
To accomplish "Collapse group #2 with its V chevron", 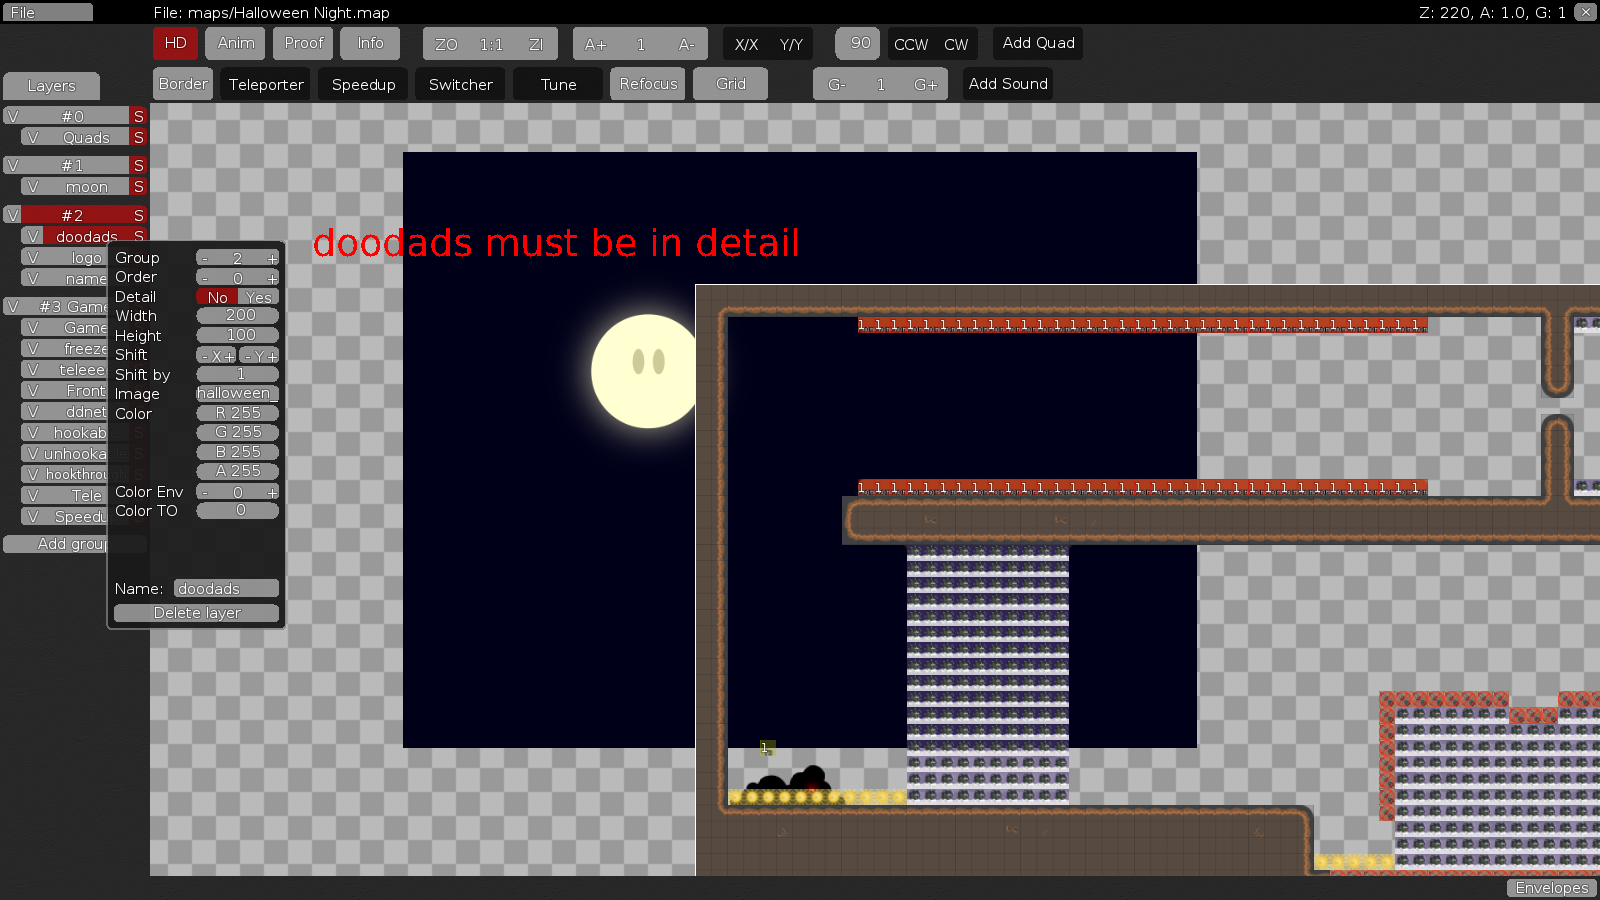I will click(x=13, y=214).
